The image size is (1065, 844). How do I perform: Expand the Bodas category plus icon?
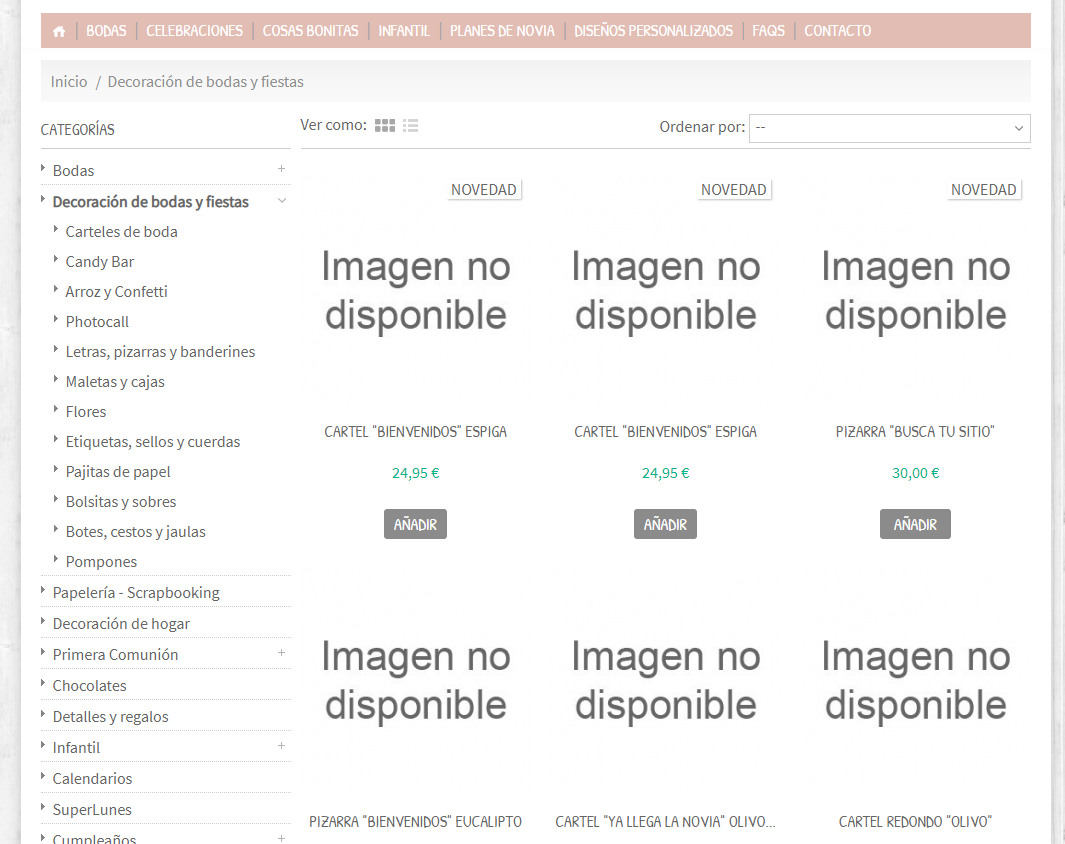(281, 168)
